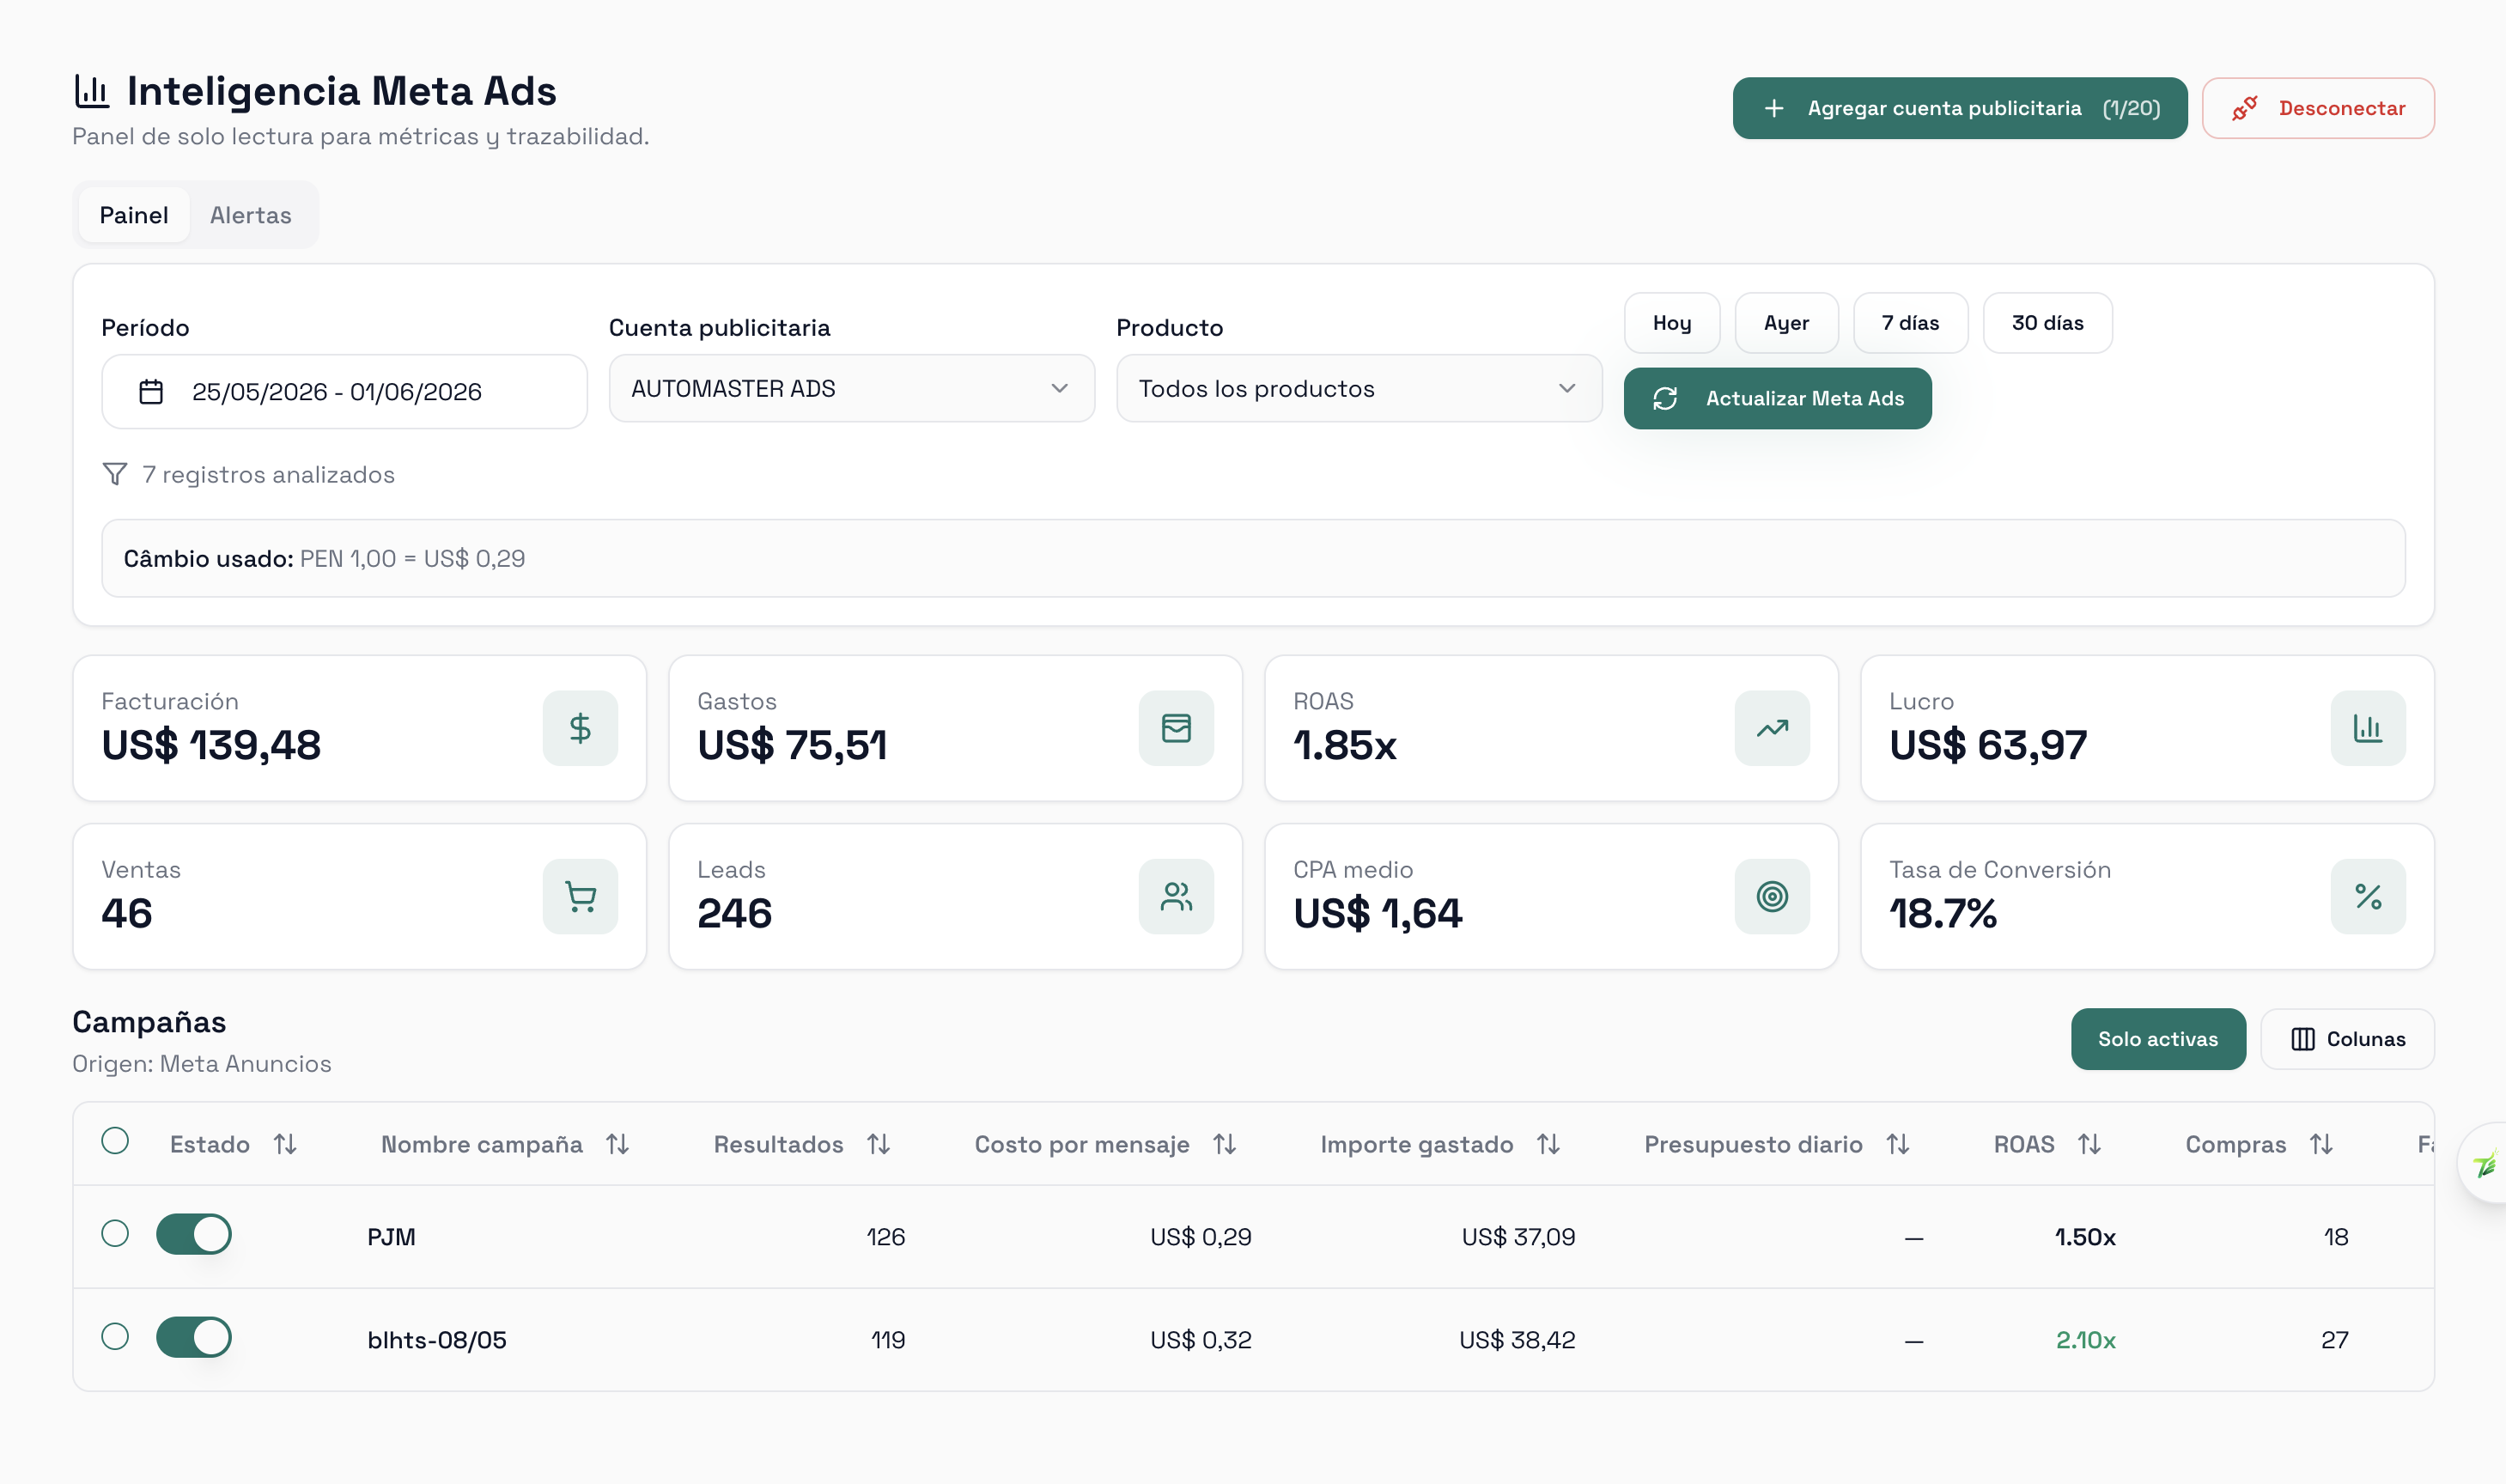Click the Lucro value US$ 63,97
The width and height of the screenshot is (2506, 1484).
coord(1988,745)
